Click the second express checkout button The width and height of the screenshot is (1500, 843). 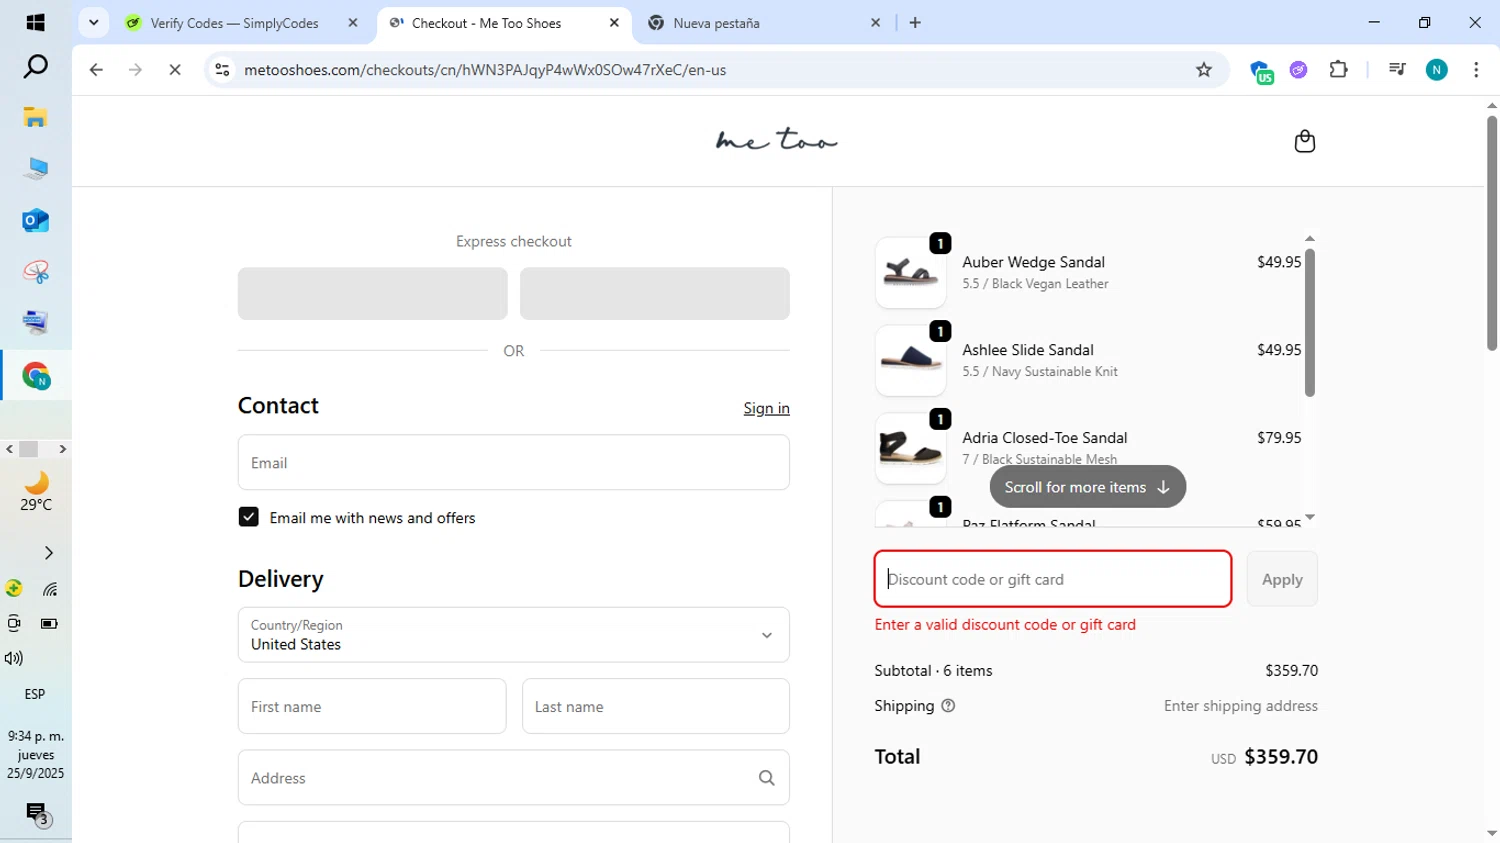click(655, 293)
